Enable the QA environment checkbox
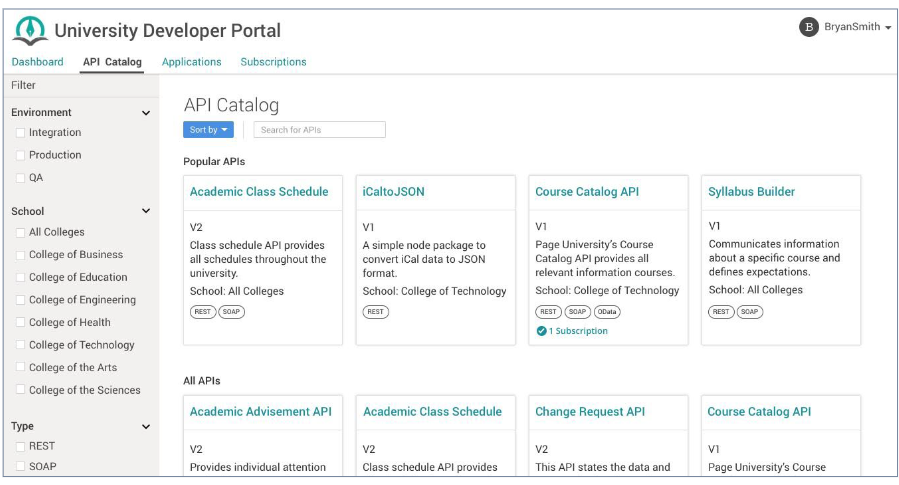The height and width of the screenshot is (485, 899). 21,178
